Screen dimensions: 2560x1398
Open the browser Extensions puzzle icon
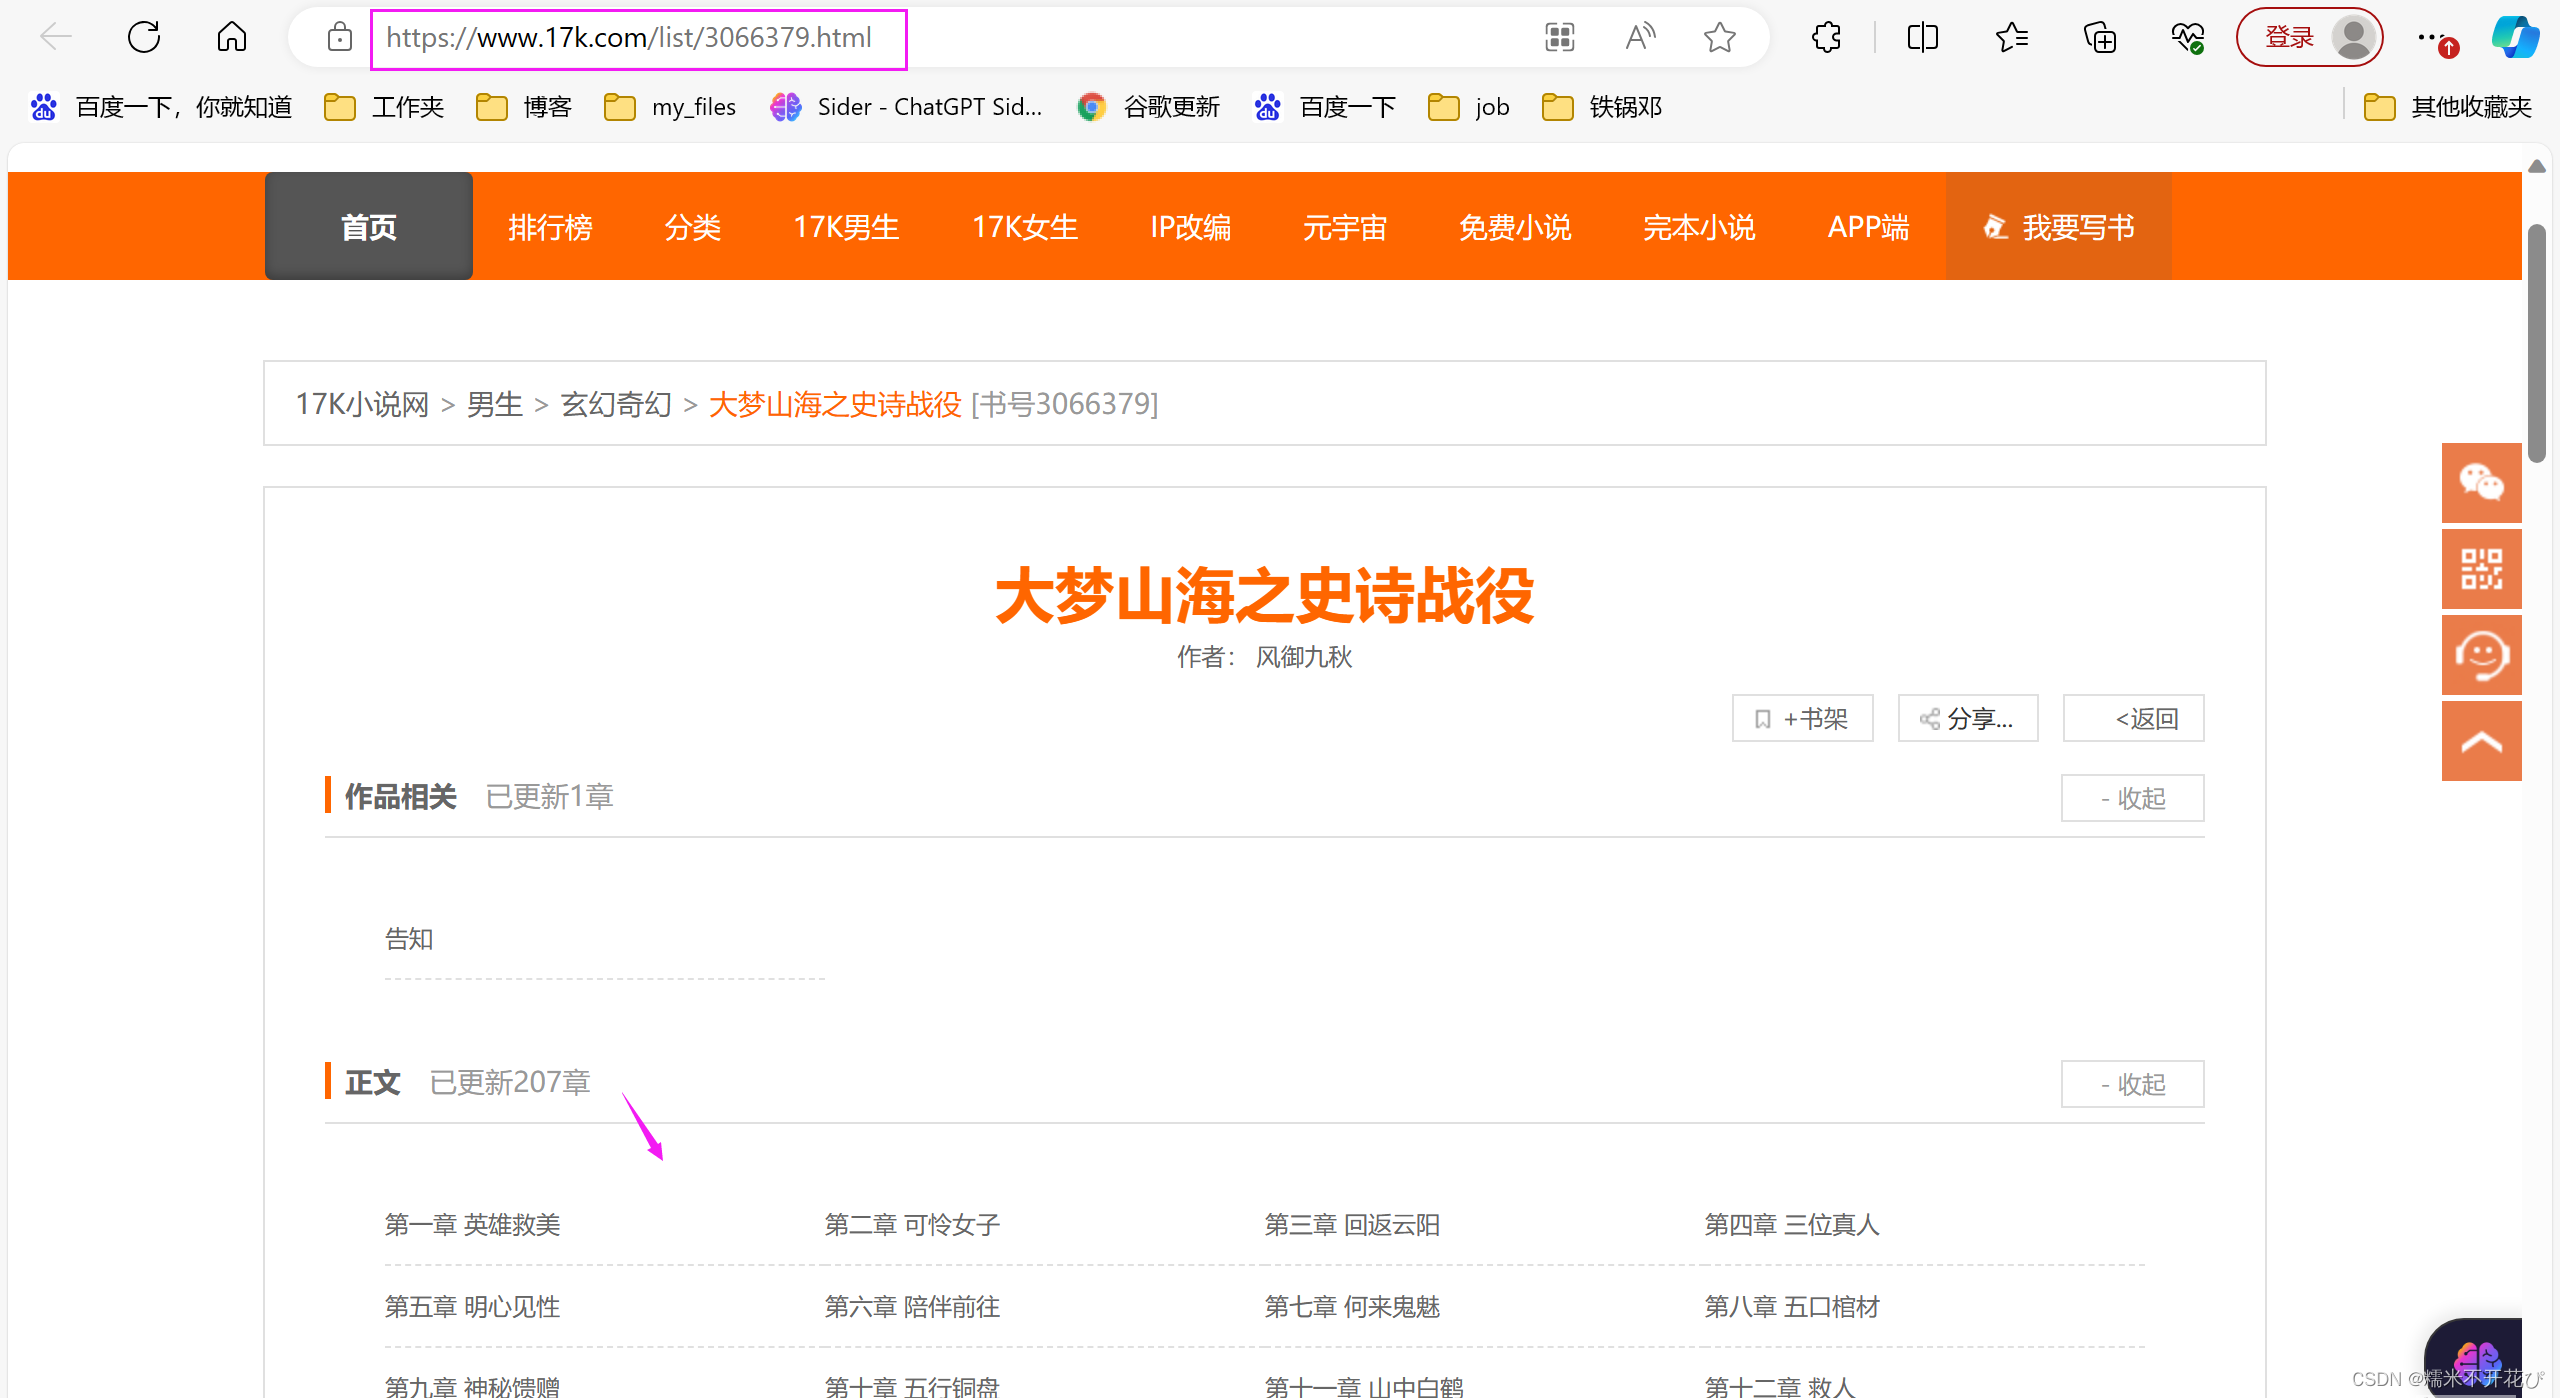tap(1826, 38)
